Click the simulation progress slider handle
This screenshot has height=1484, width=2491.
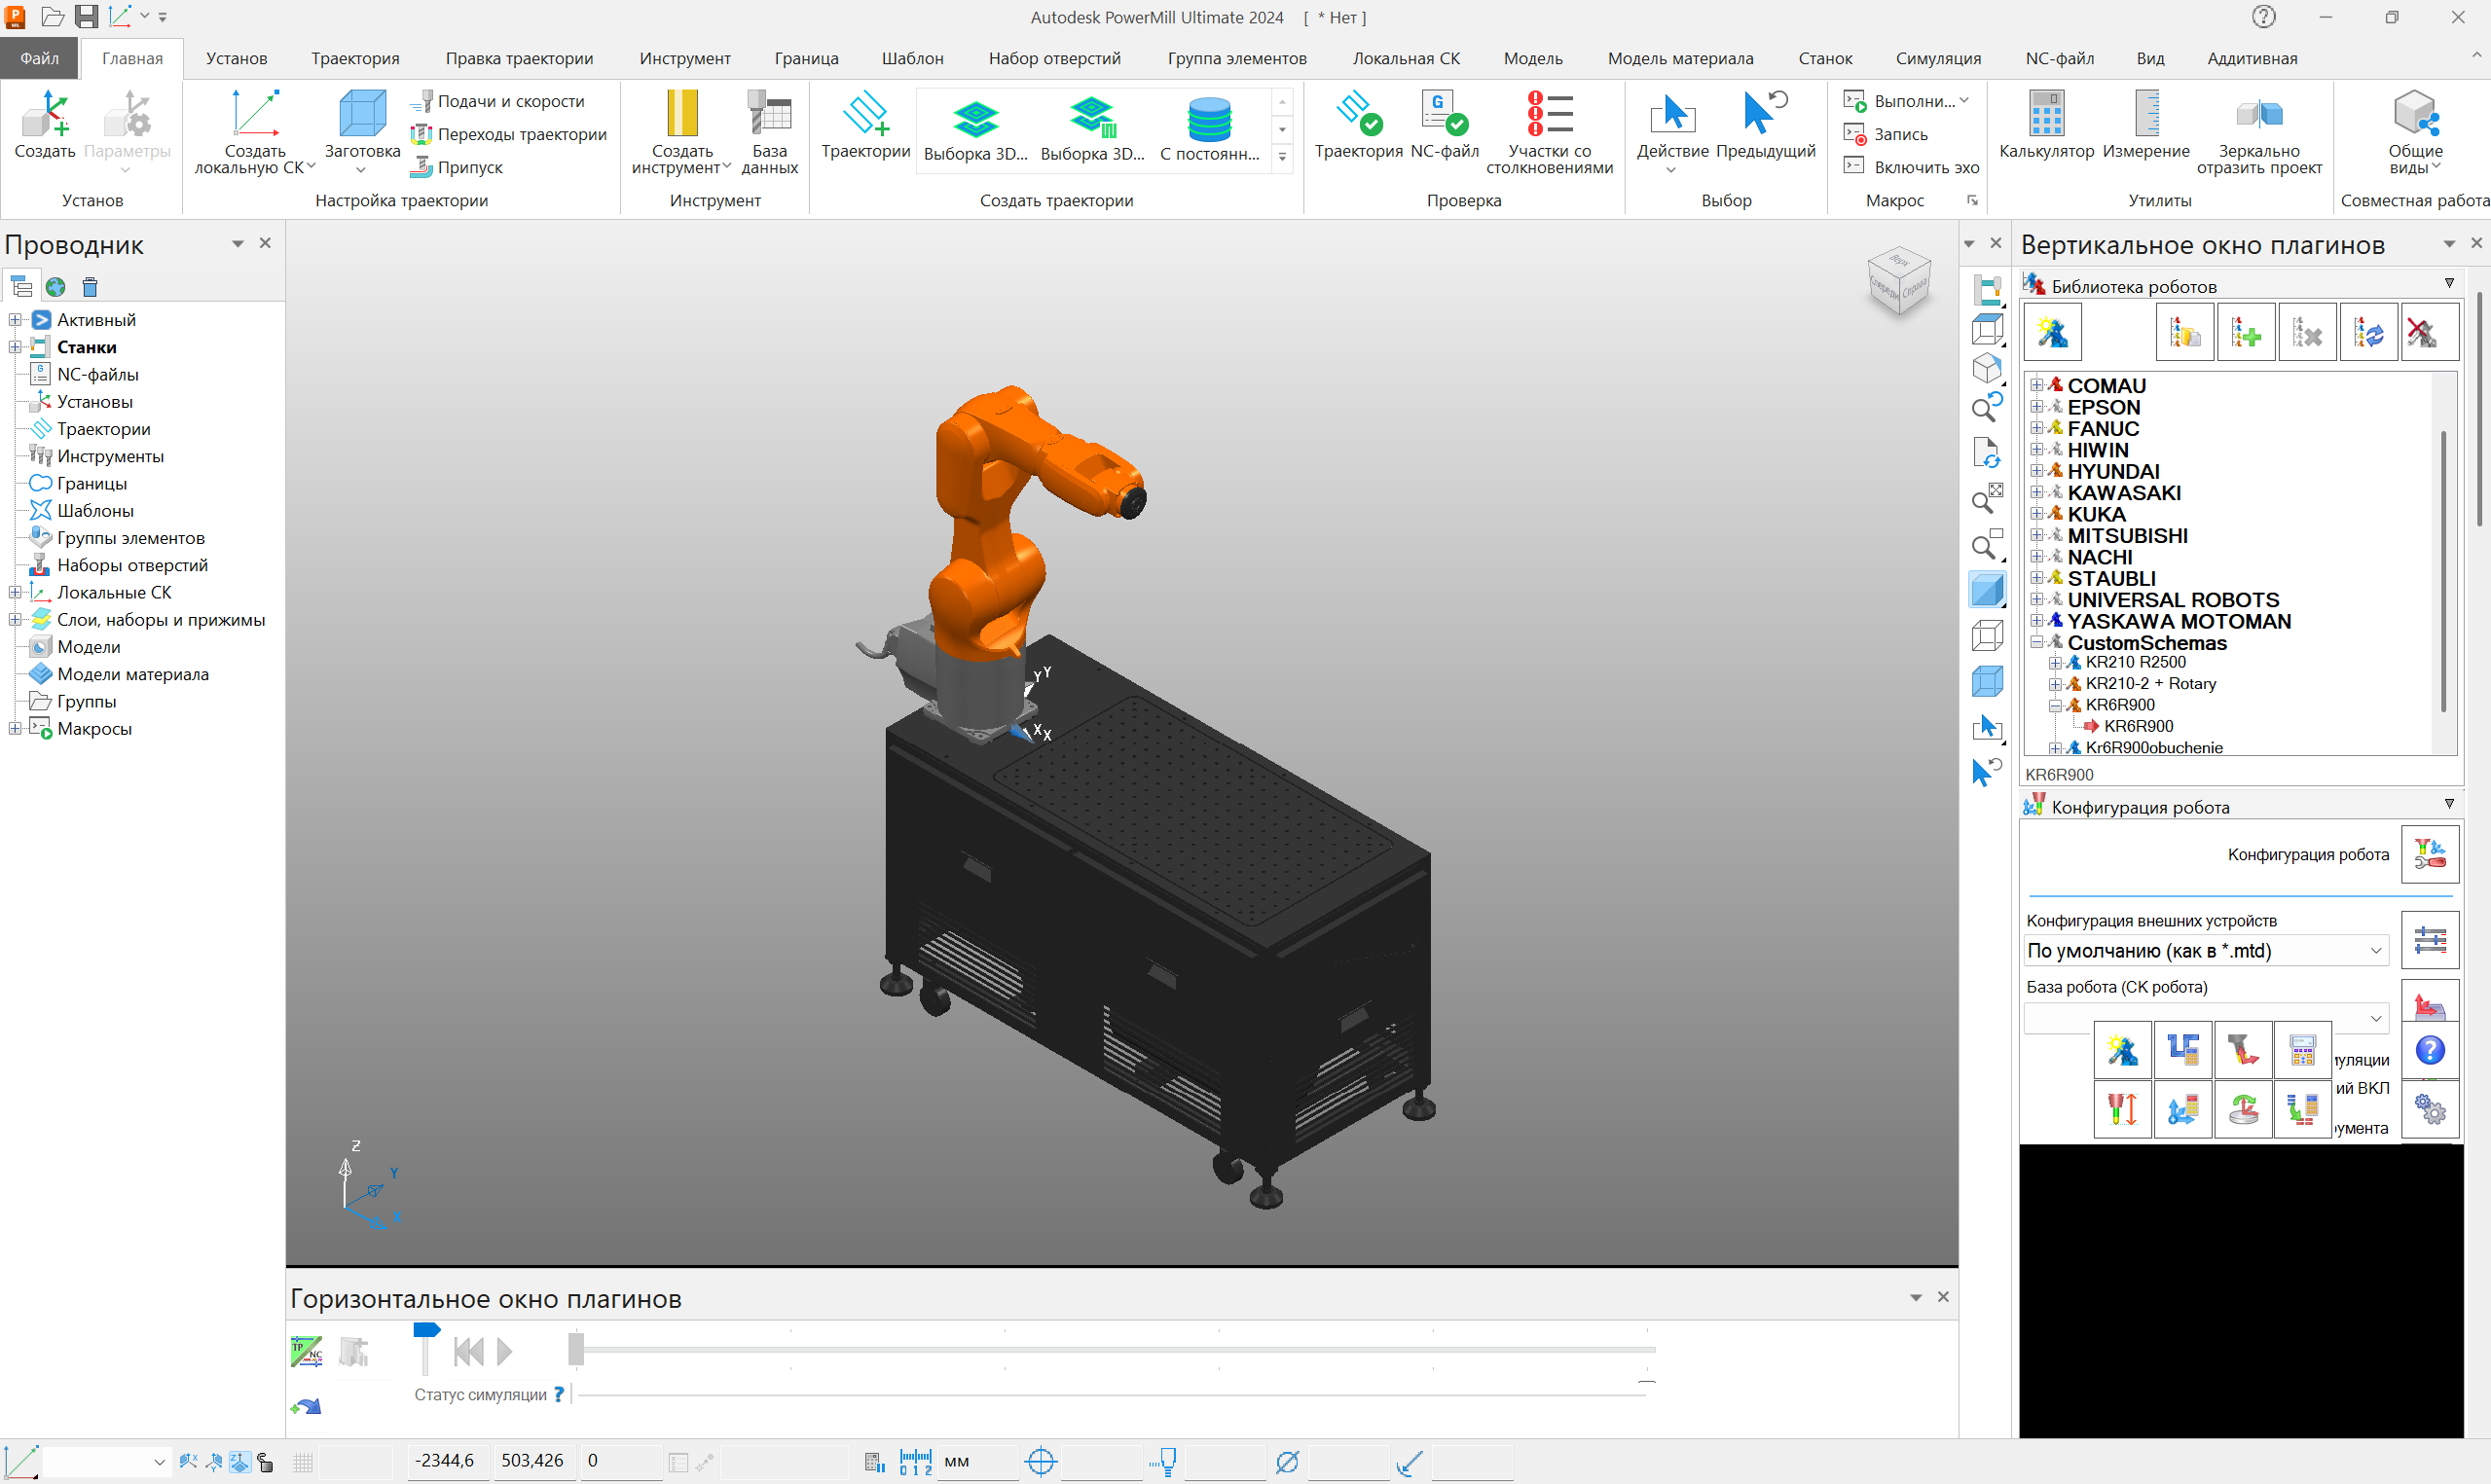click(576, 1350)
